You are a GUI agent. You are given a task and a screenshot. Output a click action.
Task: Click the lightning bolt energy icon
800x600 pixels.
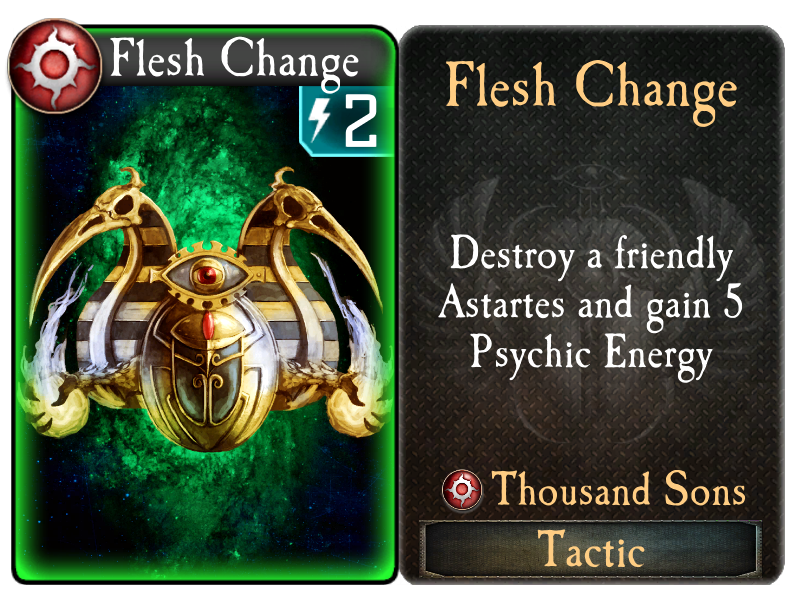[320, 120]
